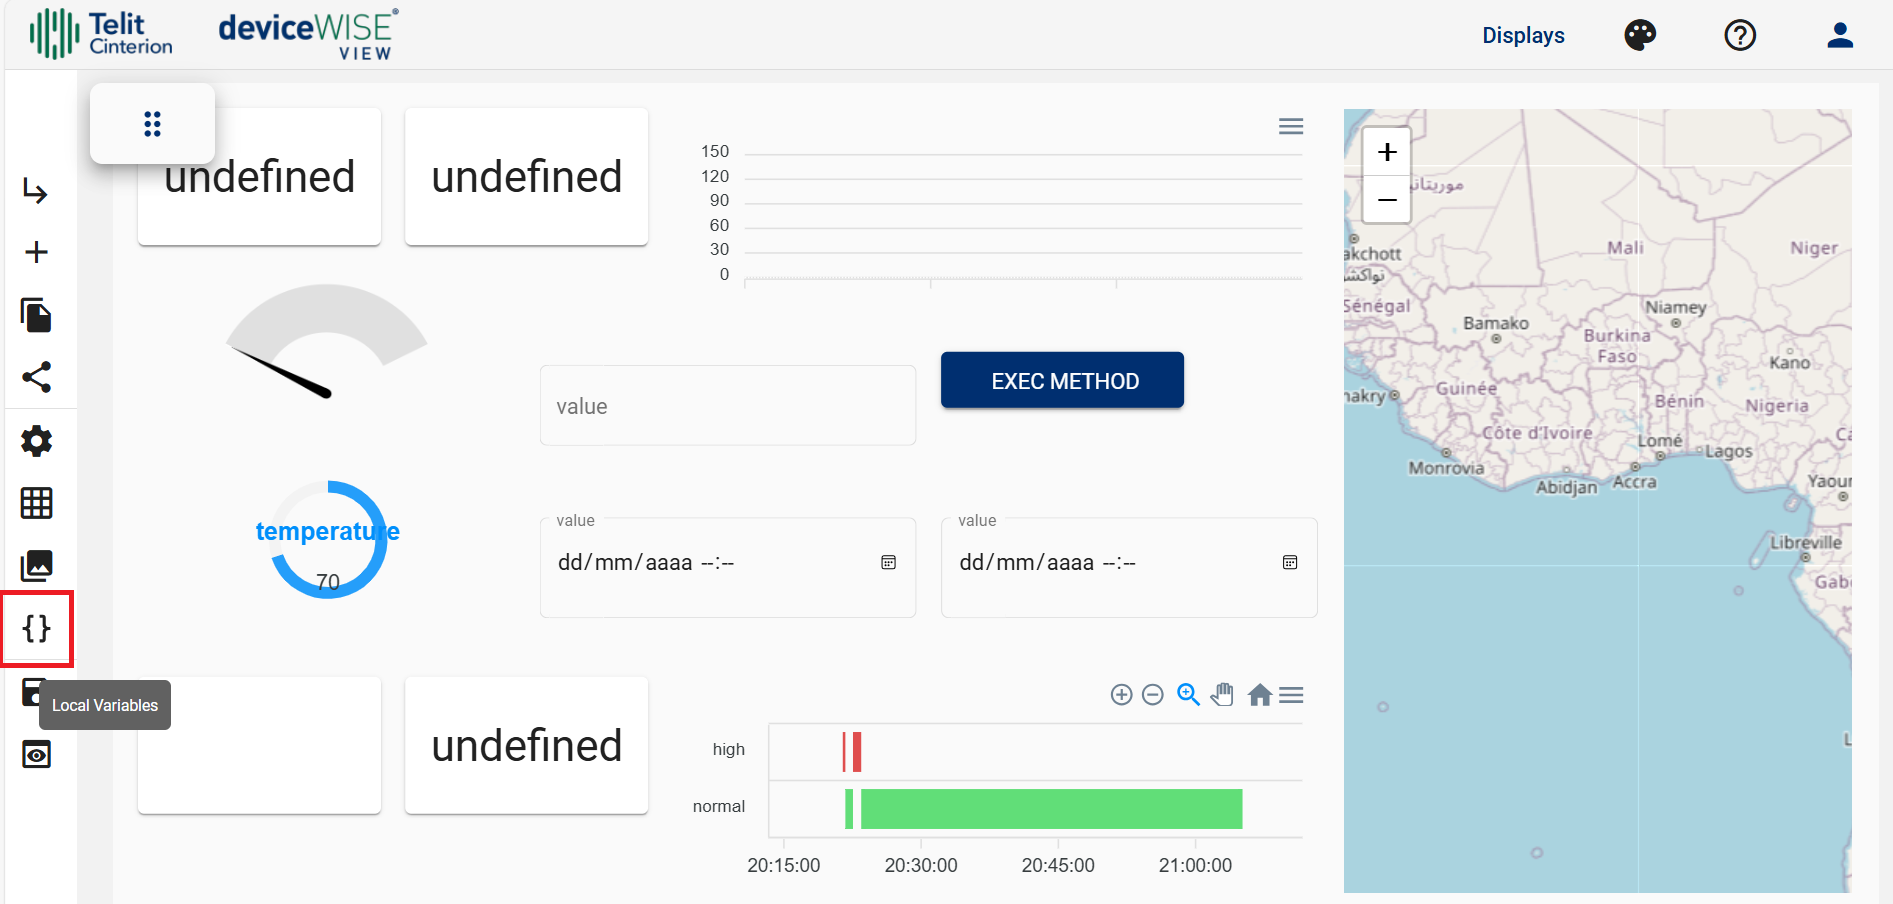
Task: Click the temperature radial gauge
Action: tap(328, 540)
